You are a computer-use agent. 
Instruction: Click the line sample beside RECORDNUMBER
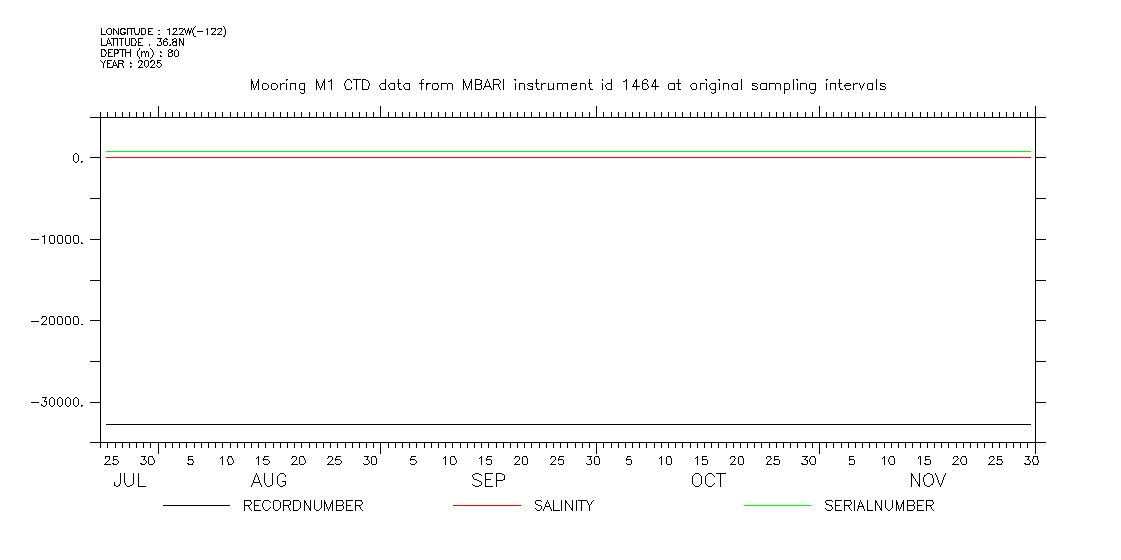(x=196, y=506)
